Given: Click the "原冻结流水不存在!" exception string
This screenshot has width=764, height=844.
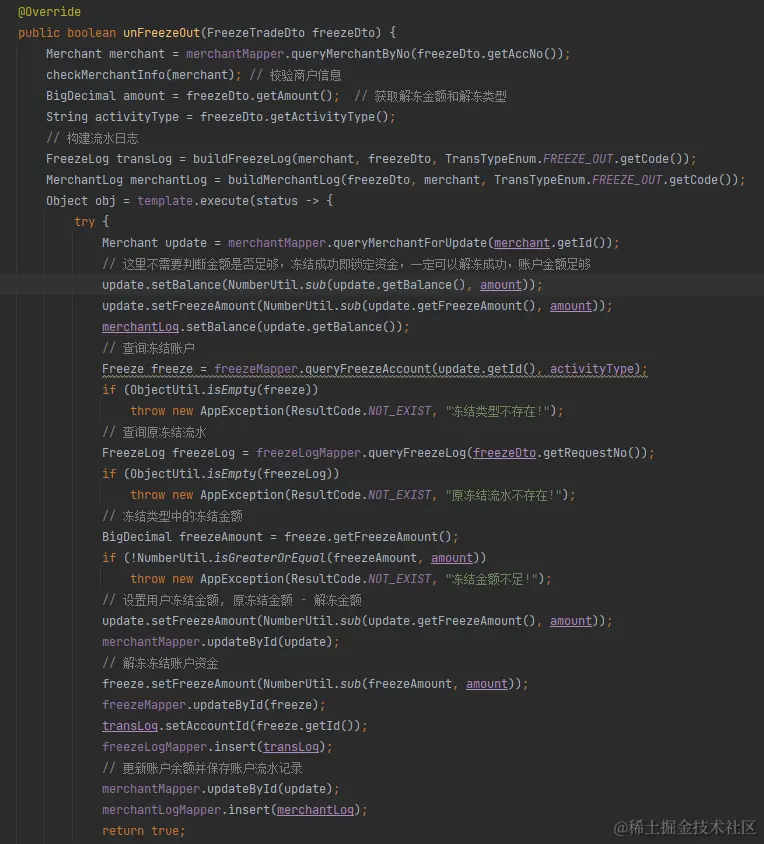Looking at the screenshot, I should (504, 495).
